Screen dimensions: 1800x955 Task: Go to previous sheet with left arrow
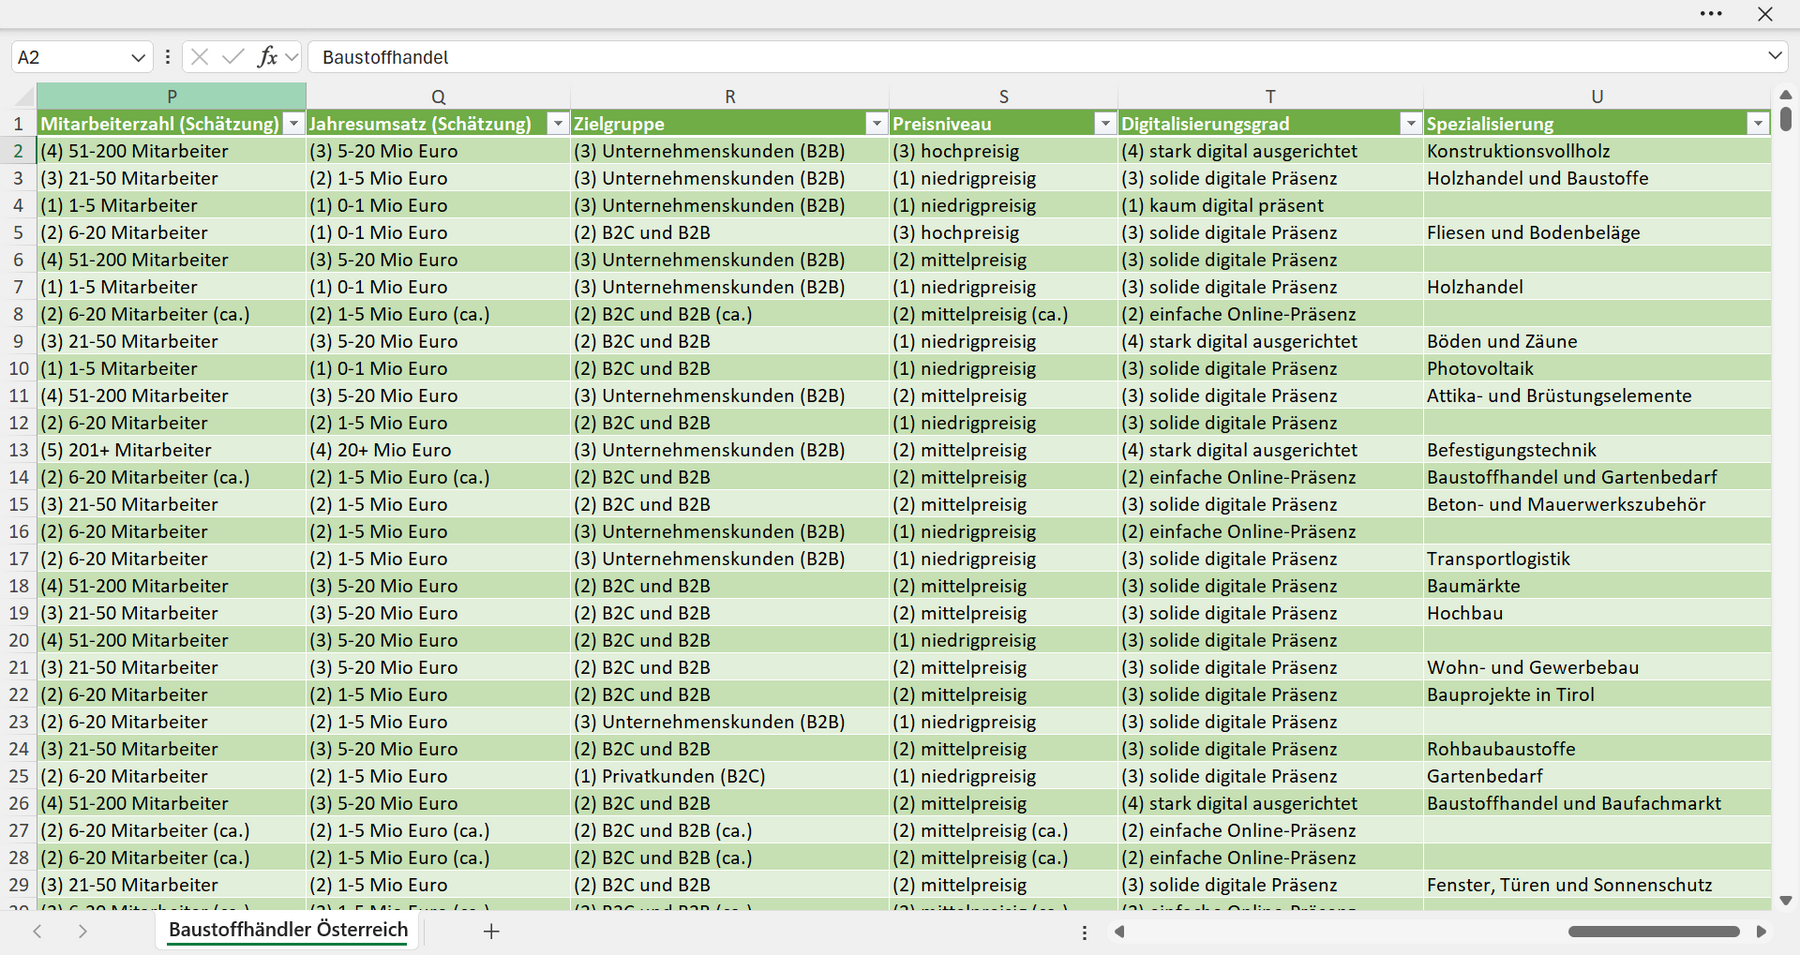pos(37,931)
